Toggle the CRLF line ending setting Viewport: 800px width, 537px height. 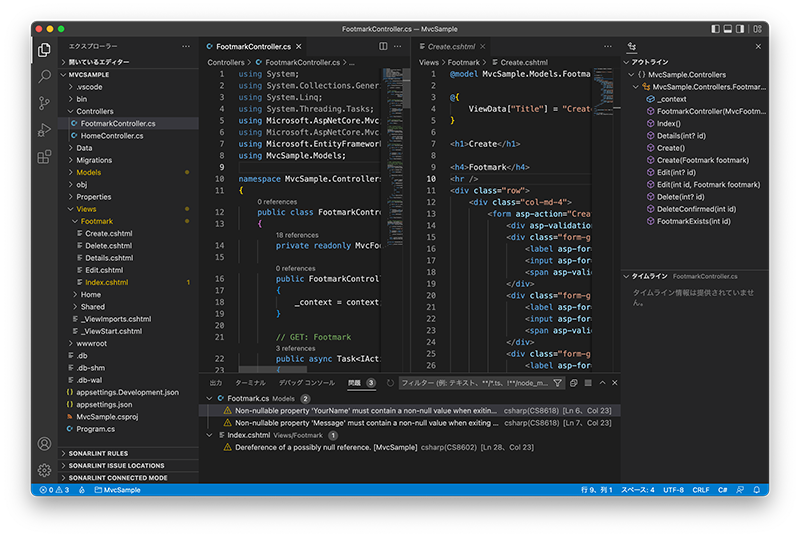[700, 490]
